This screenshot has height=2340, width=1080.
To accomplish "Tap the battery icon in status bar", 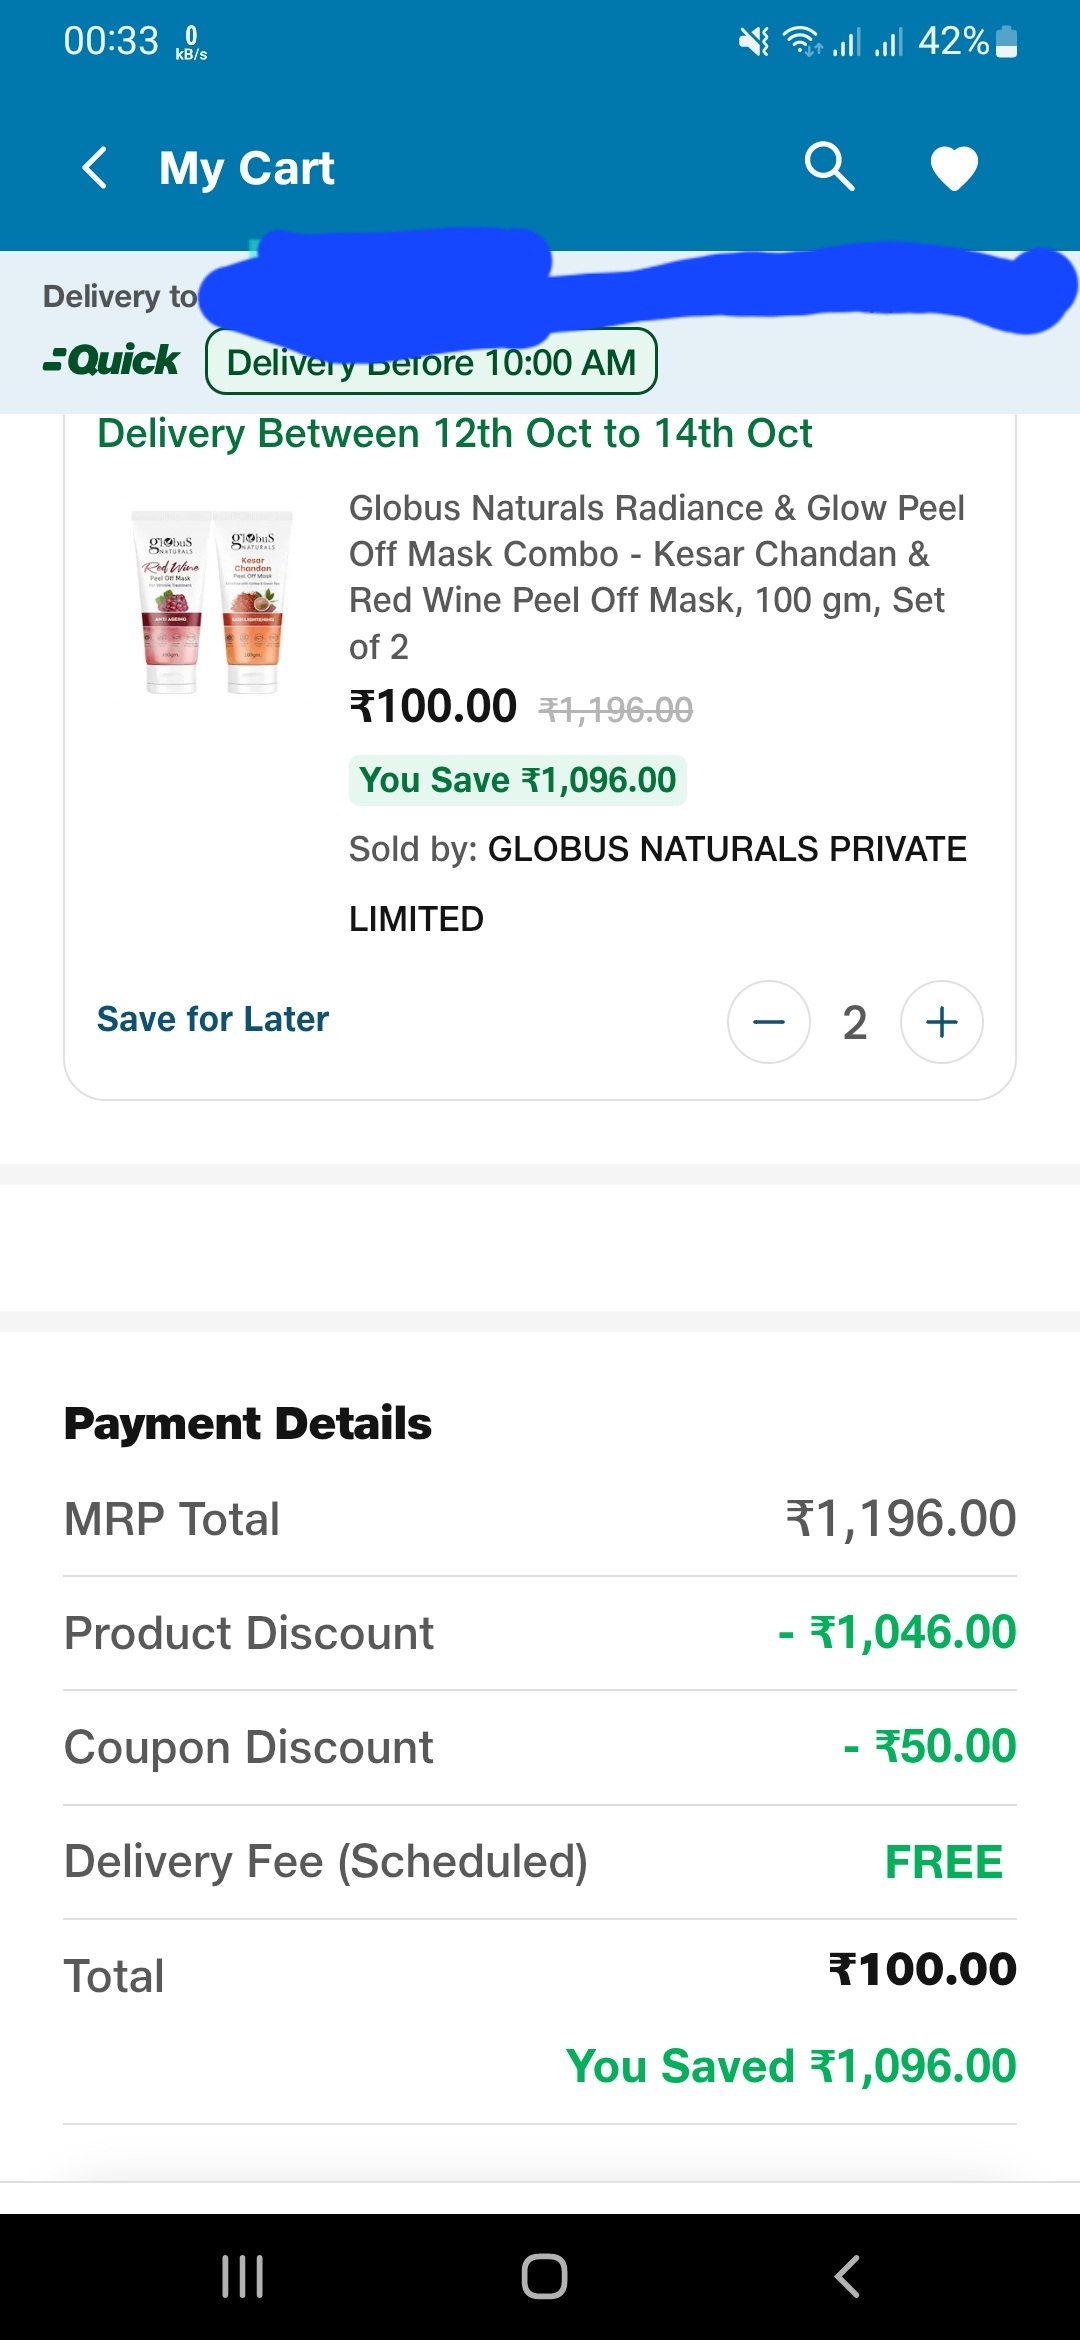I will [1007, 42].
